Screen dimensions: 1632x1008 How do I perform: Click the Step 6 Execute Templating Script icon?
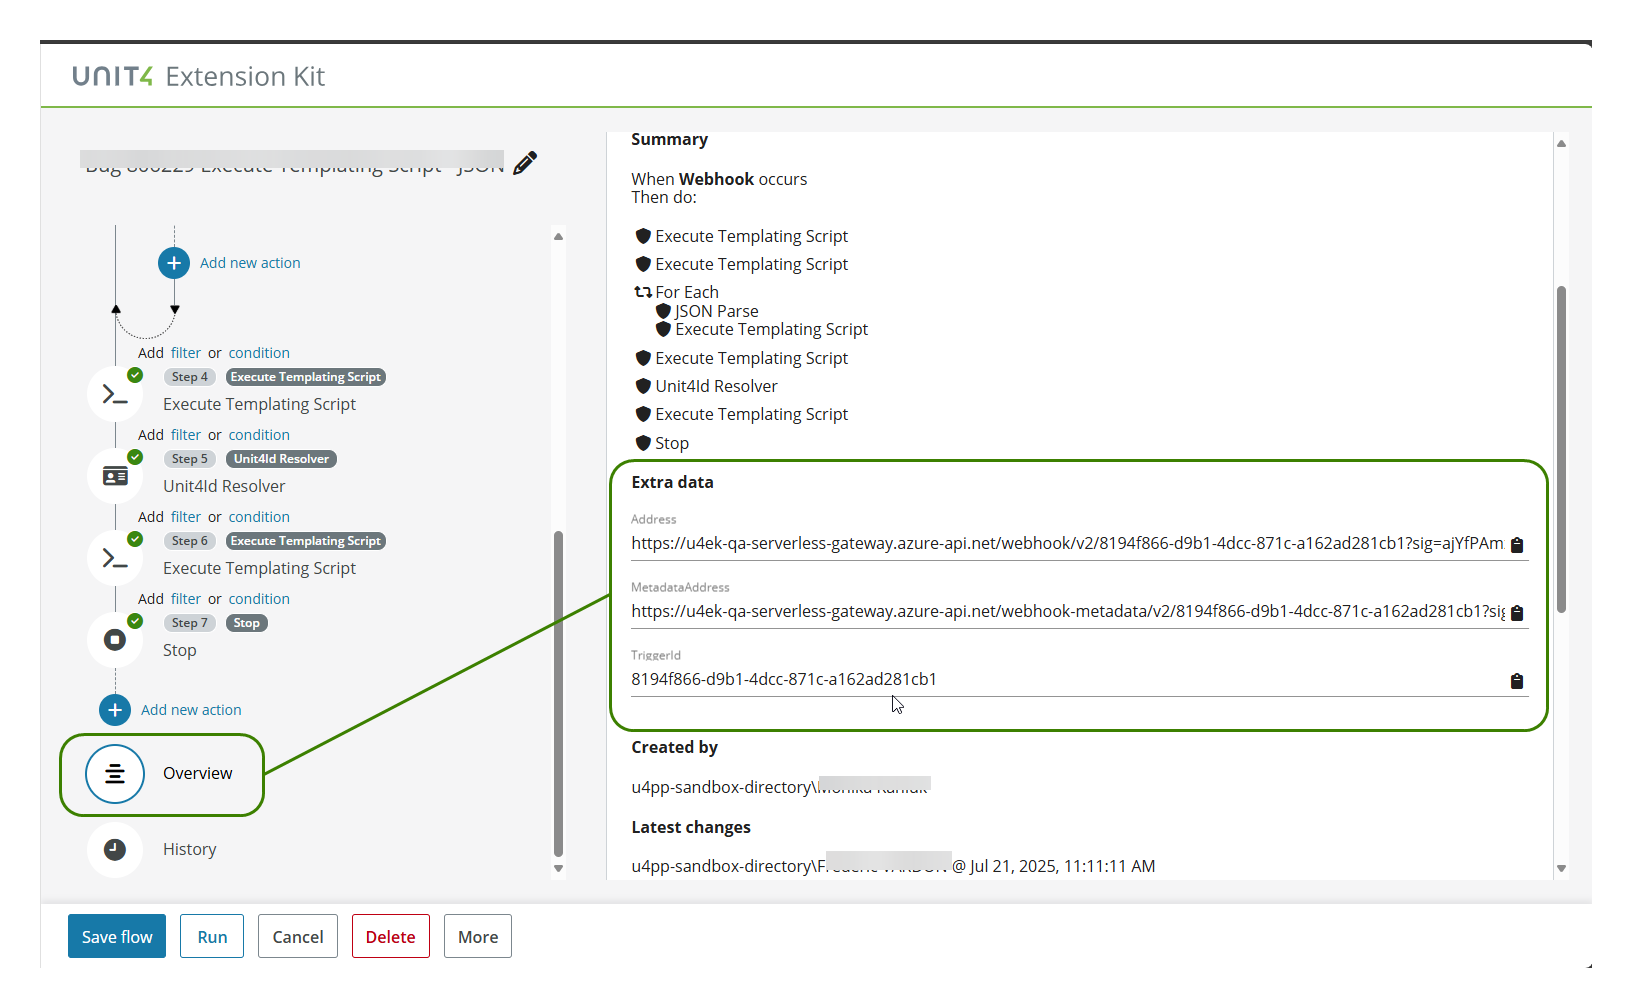[x=115, y=557]
